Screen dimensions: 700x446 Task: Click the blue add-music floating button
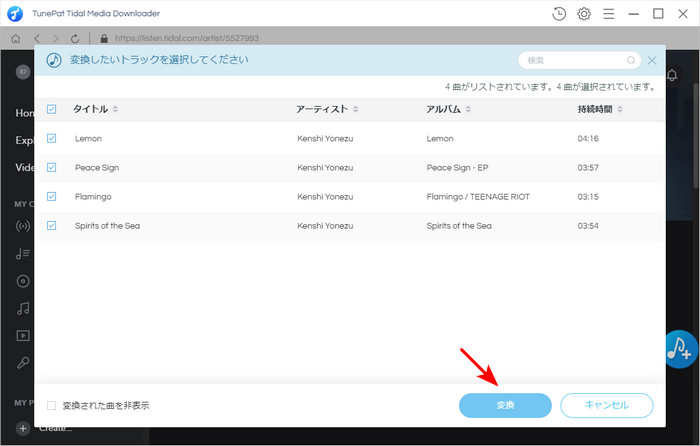tap(680, 349)
